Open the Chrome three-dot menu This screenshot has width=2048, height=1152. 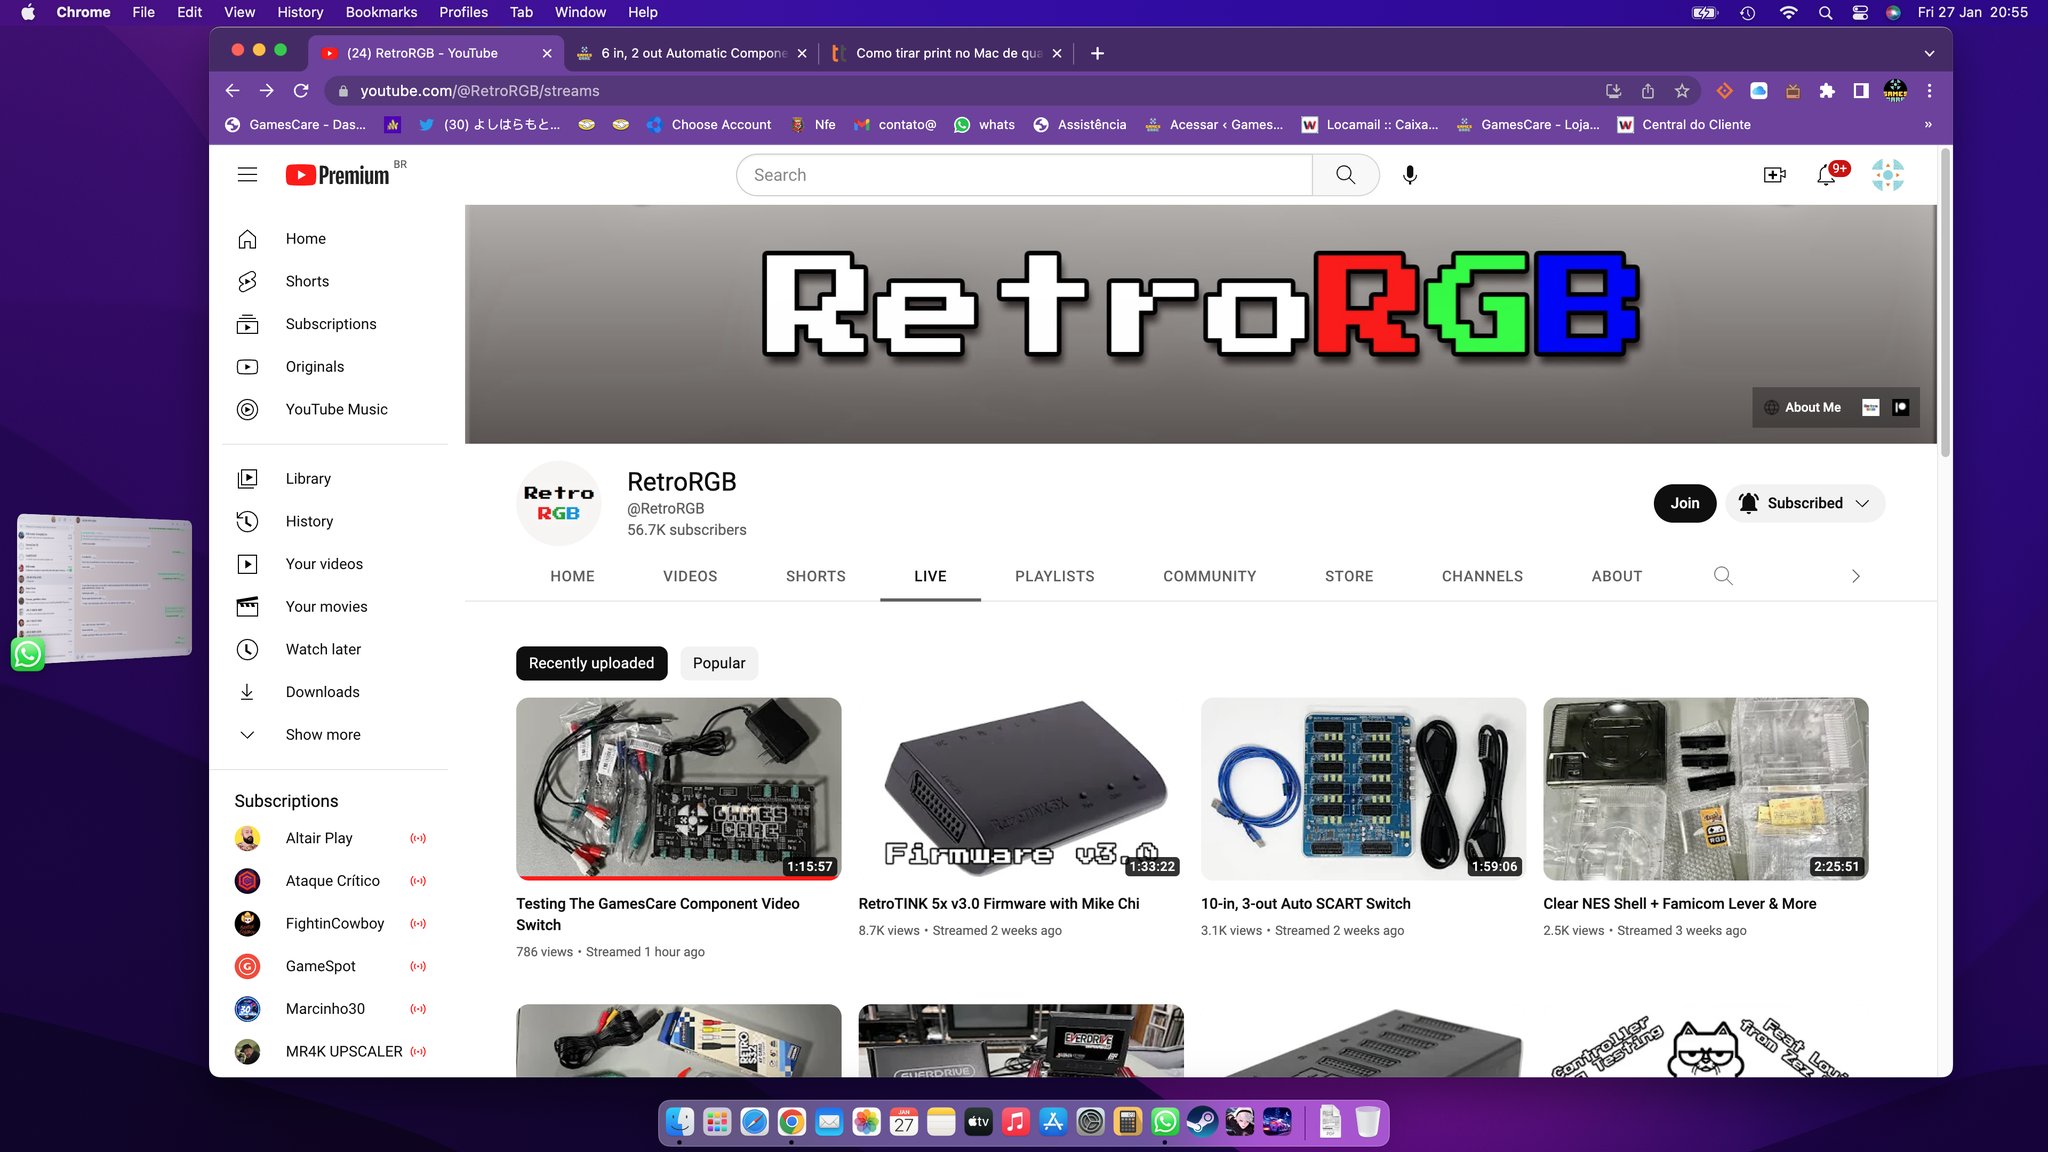pyautogui.click(x=1929, y=91)
